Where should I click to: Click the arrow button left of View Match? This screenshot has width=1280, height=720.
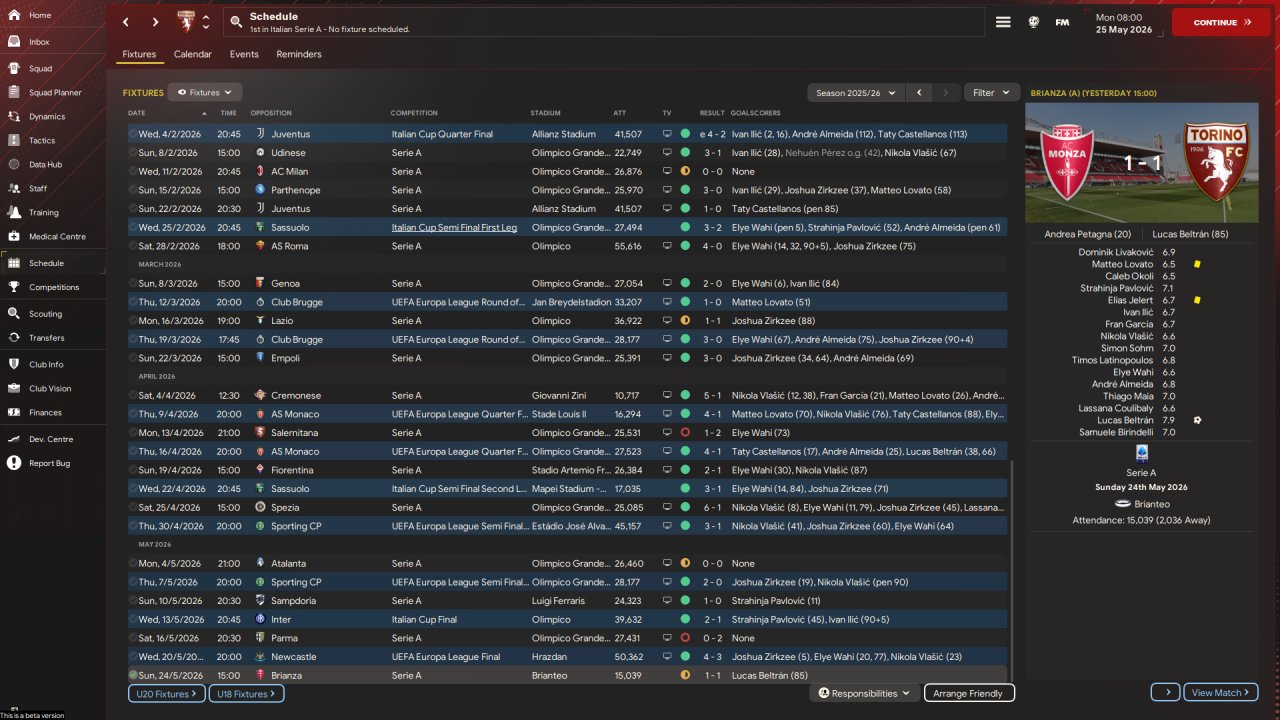tap(1165, 692)
